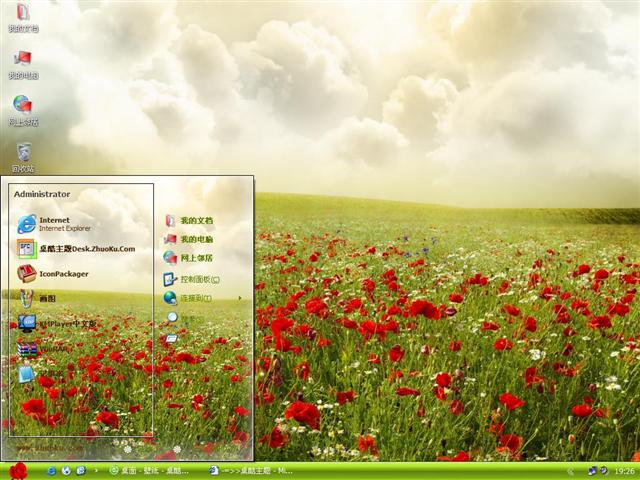Click the Administrator user name
Screen dimensions: 640x480
(x=42, y=194)
